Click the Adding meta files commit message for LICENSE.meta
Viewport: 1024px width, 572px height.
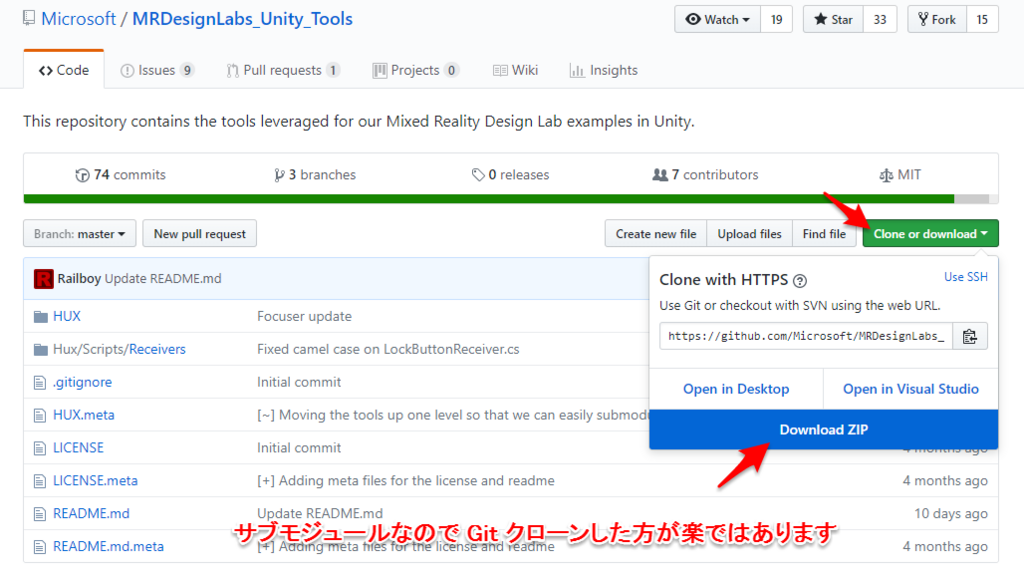406,481
